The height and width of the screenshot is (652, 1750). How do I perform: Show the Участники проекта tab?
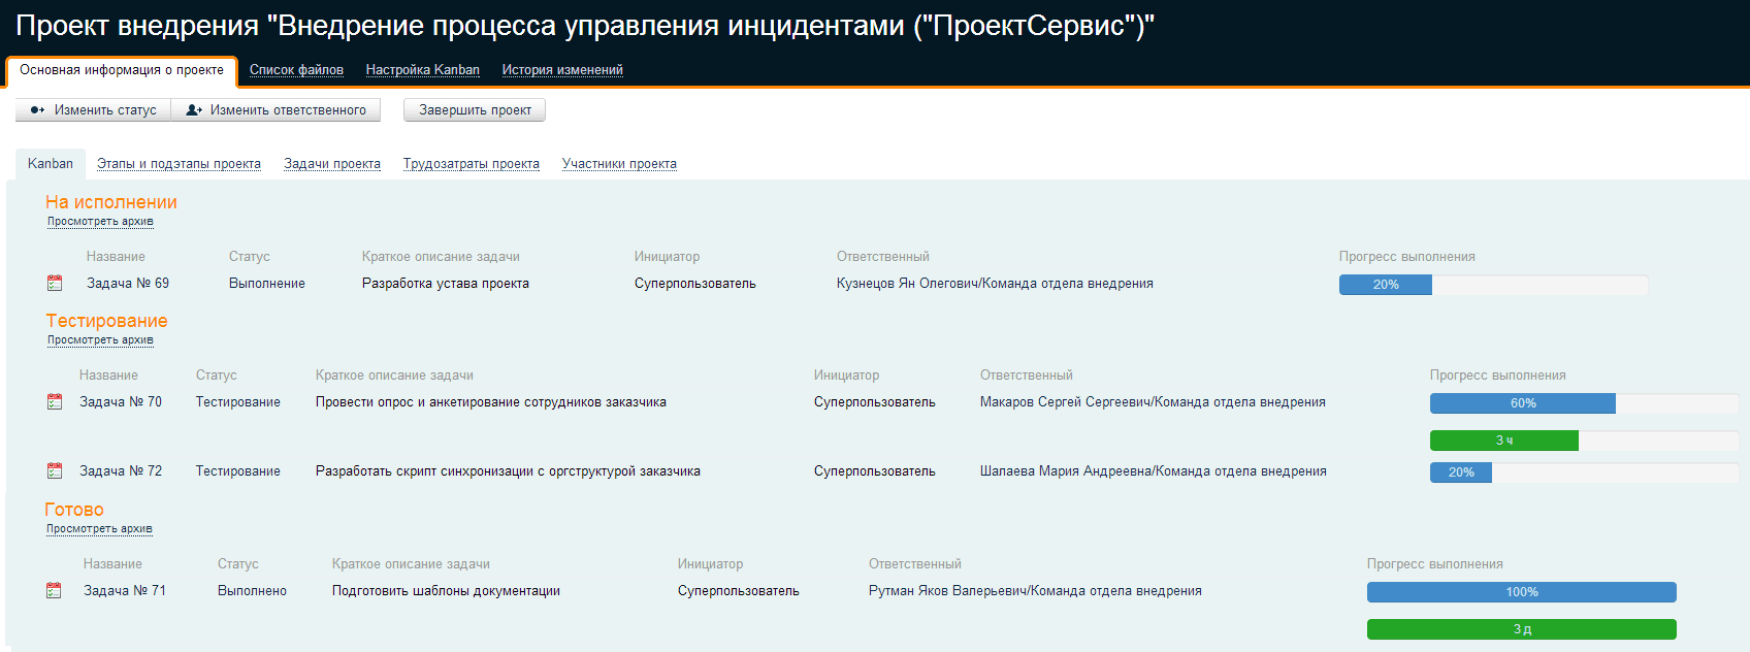point(619,164)
